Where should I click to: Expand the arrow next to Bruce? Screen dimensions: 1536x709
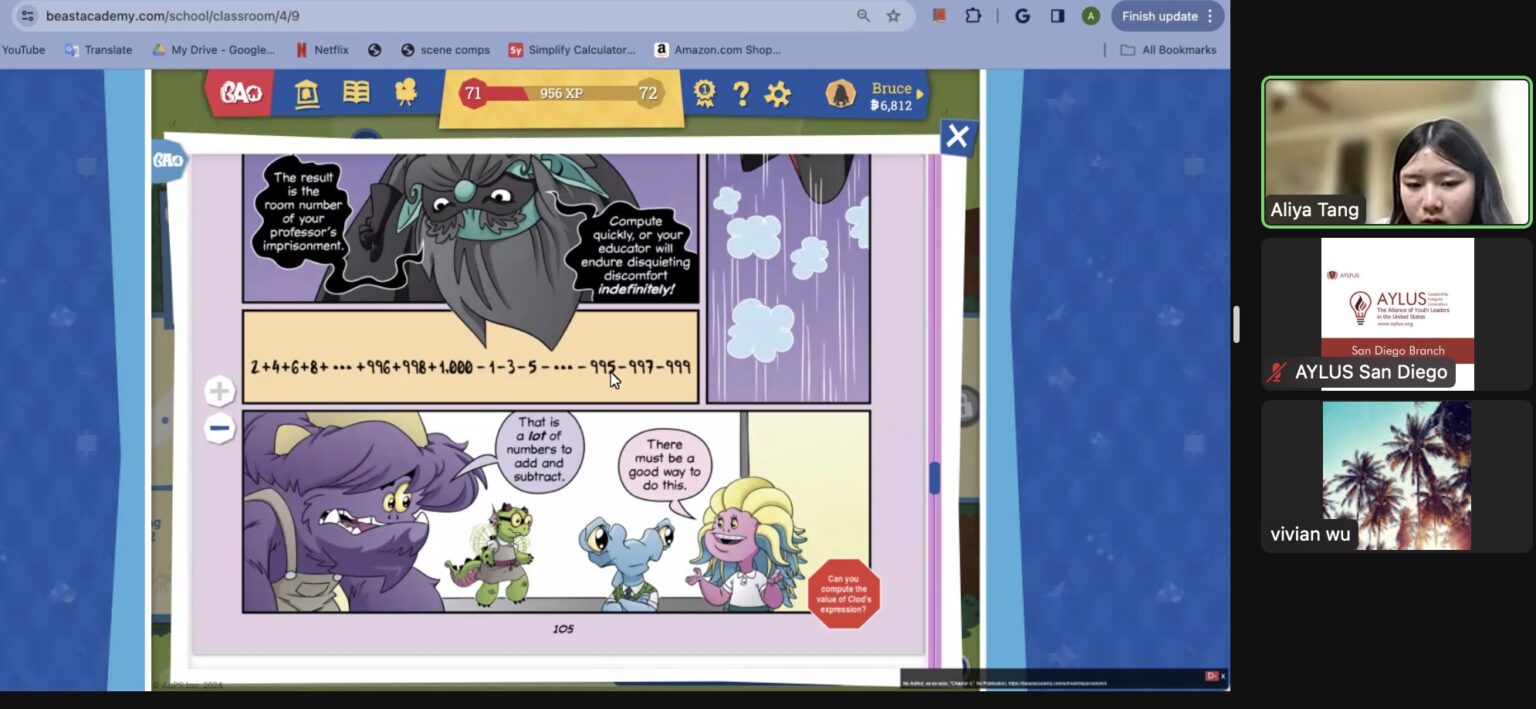tap(920, 94)
